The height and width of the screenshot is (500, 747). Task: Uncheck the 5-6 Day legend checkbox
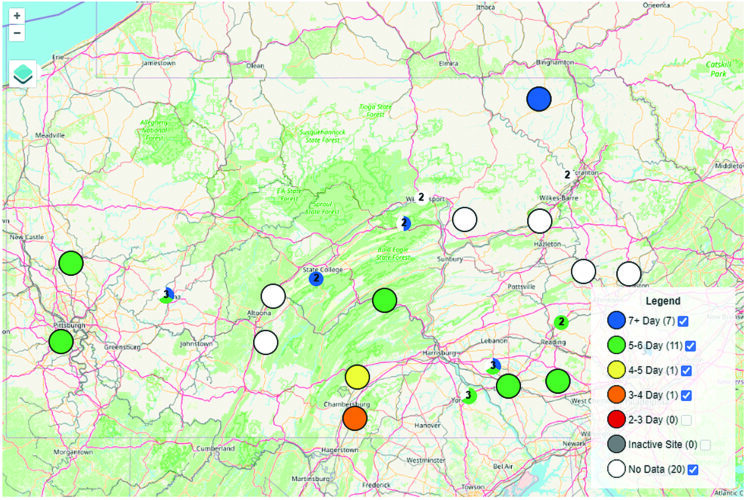[690, 346]
